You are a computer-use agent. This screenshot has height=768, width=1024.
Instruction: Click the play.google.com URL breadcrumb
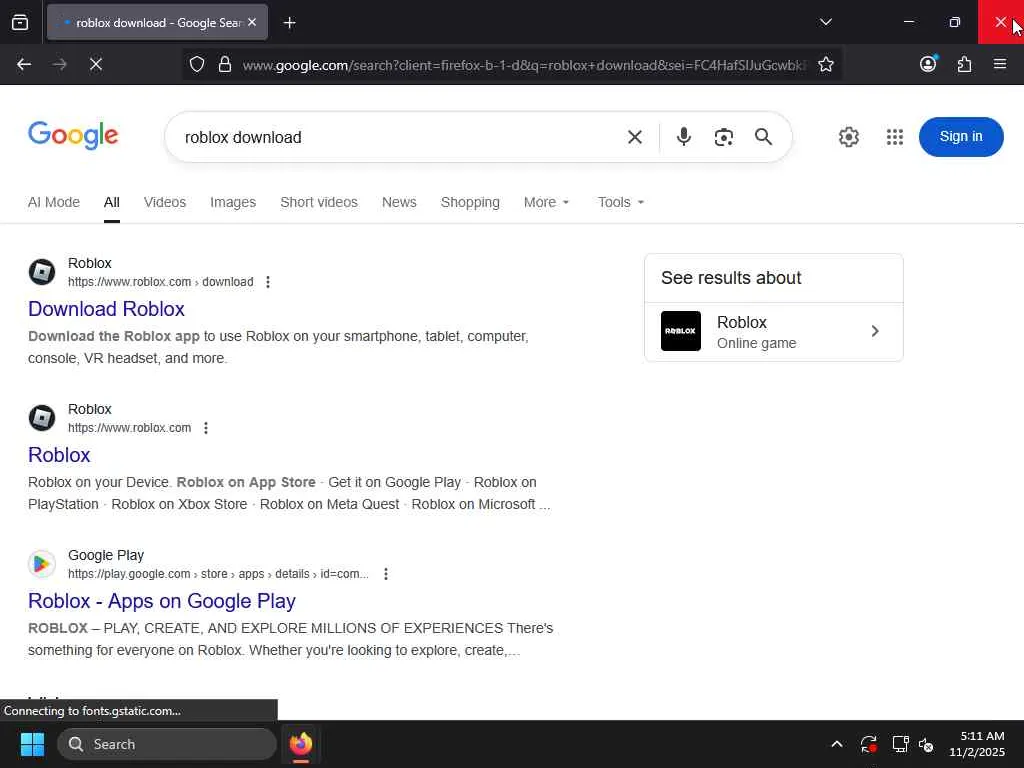[x=218, y=574]
